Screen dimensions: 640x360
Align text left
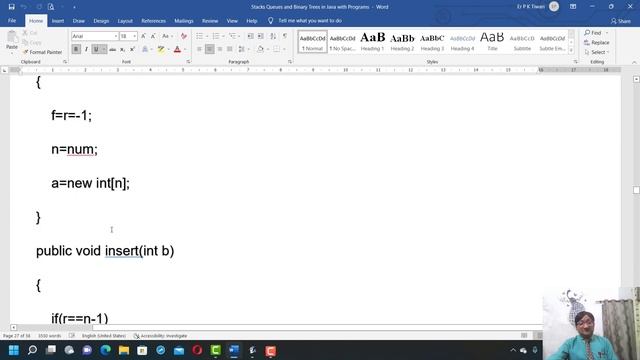click(x=199, y=49)
